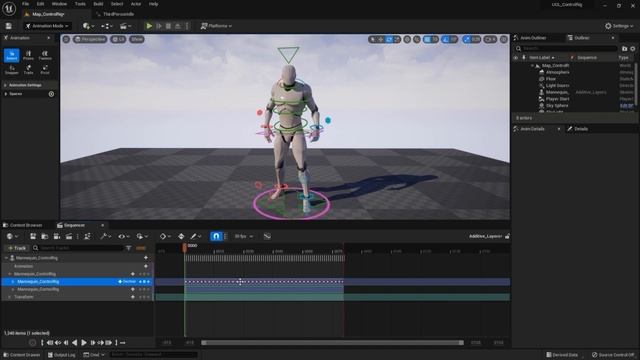Select the Tweens tool in the Animation panel
This screenshot has height=360, width=640.
(45, 56)
